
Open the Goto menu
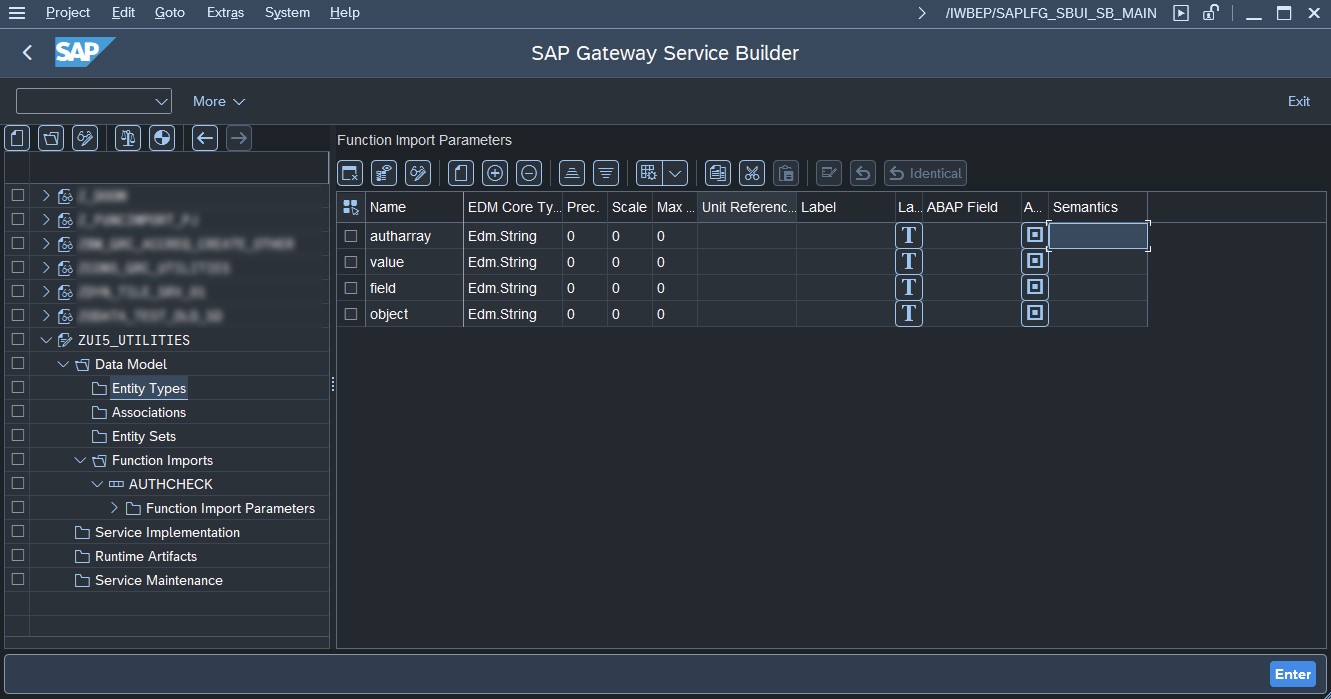click(170, 13)
